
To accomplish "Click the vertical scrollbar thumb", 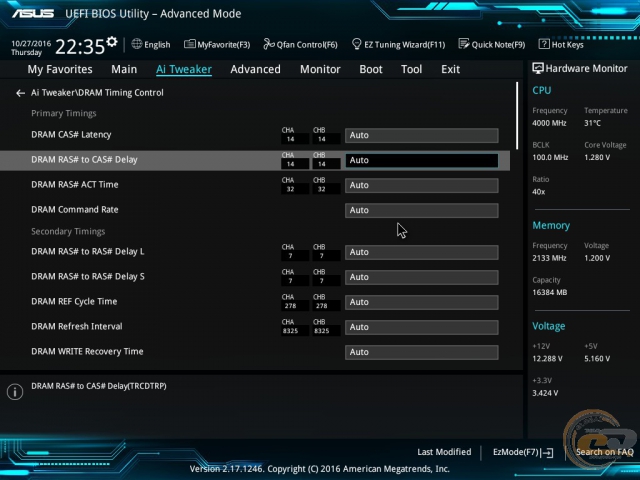I will (517, 116).
